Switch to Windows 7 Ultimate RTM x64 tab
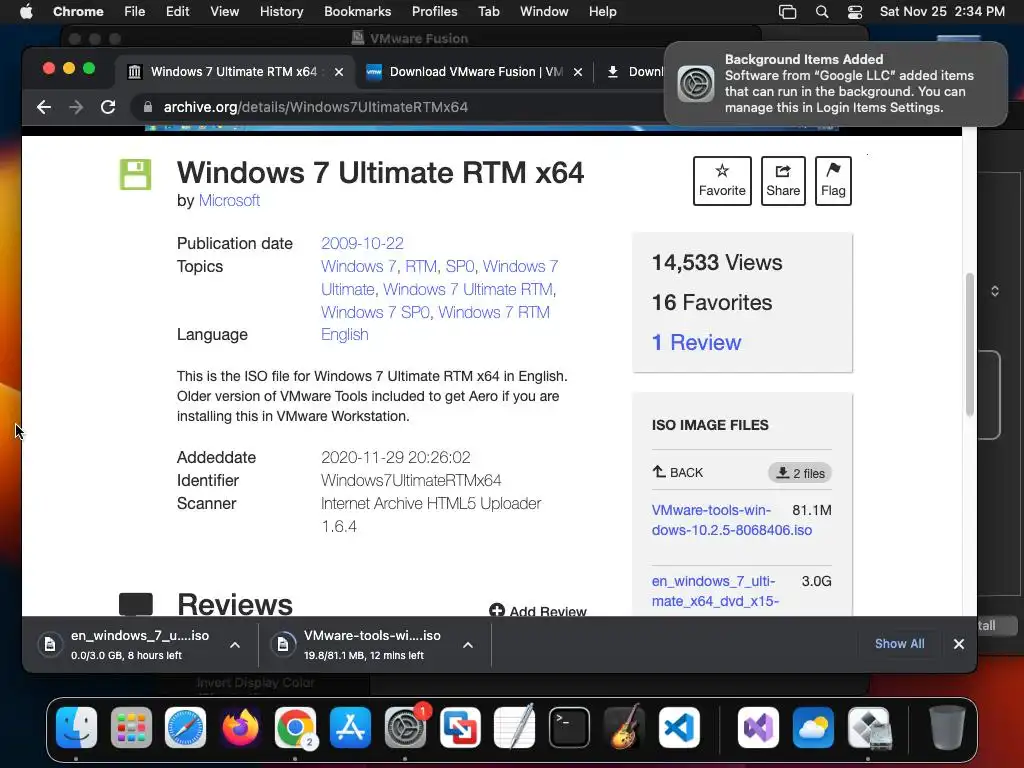This screenshot has width=1024, height=768. point(235,72)
